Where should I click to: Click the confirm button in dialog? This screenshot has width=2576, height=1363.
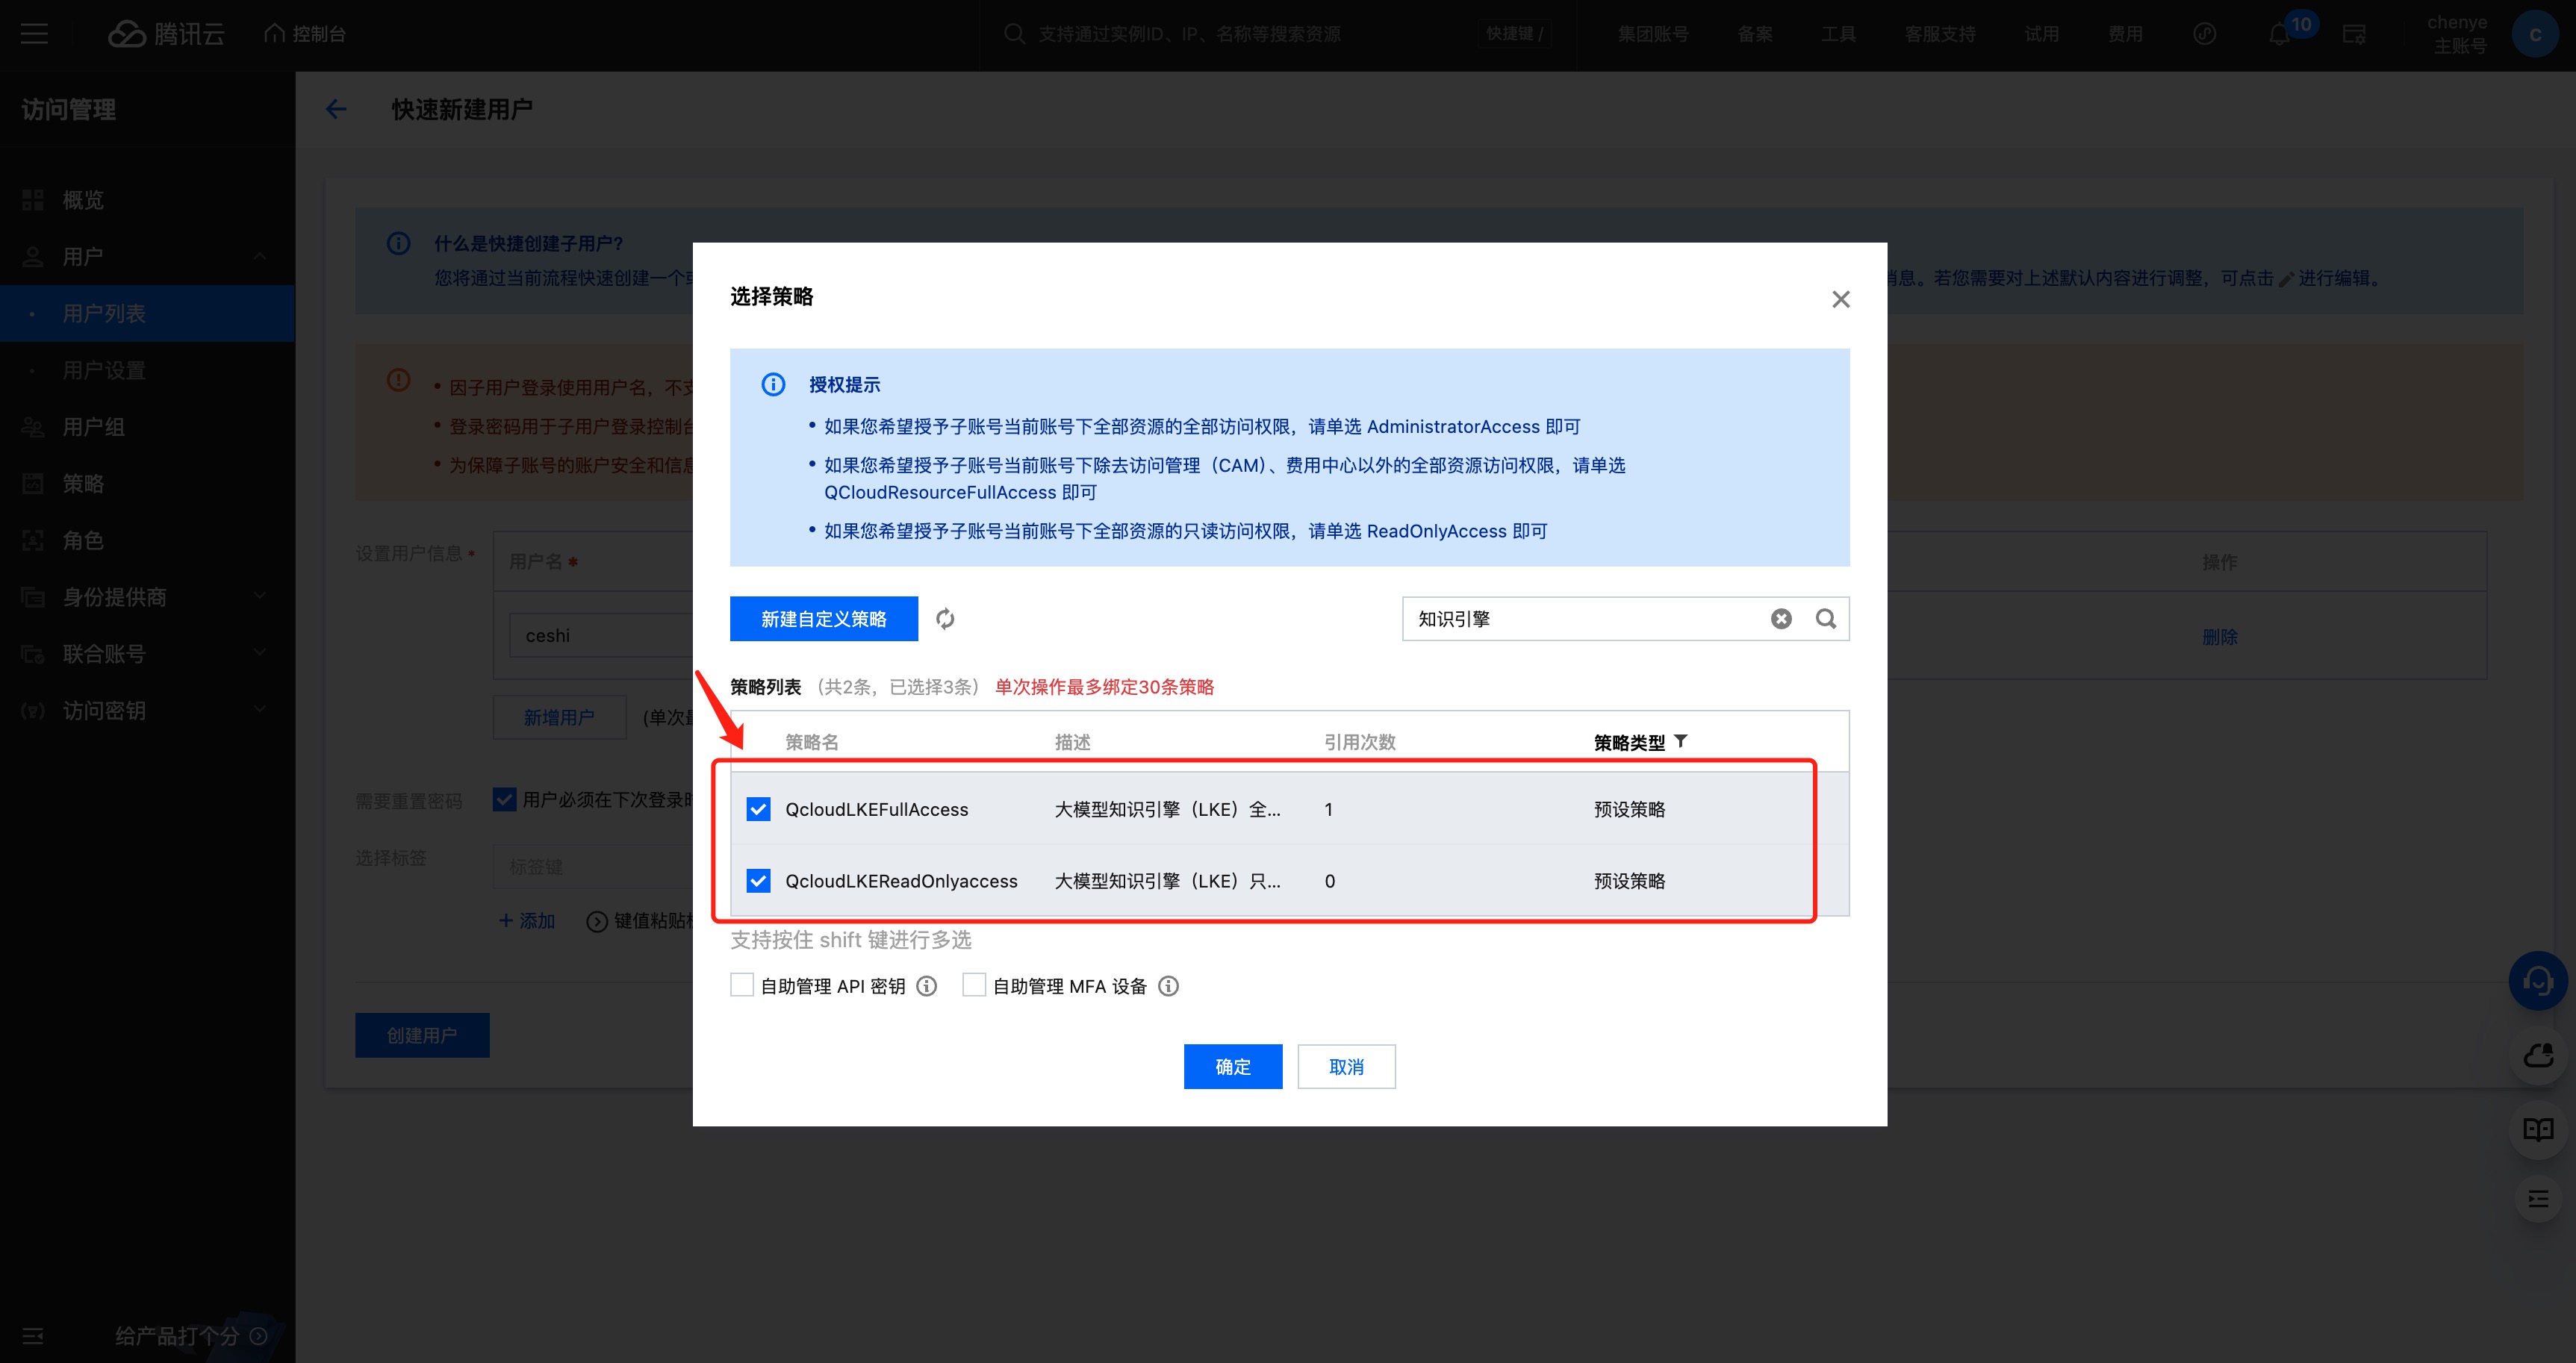1232,1066
